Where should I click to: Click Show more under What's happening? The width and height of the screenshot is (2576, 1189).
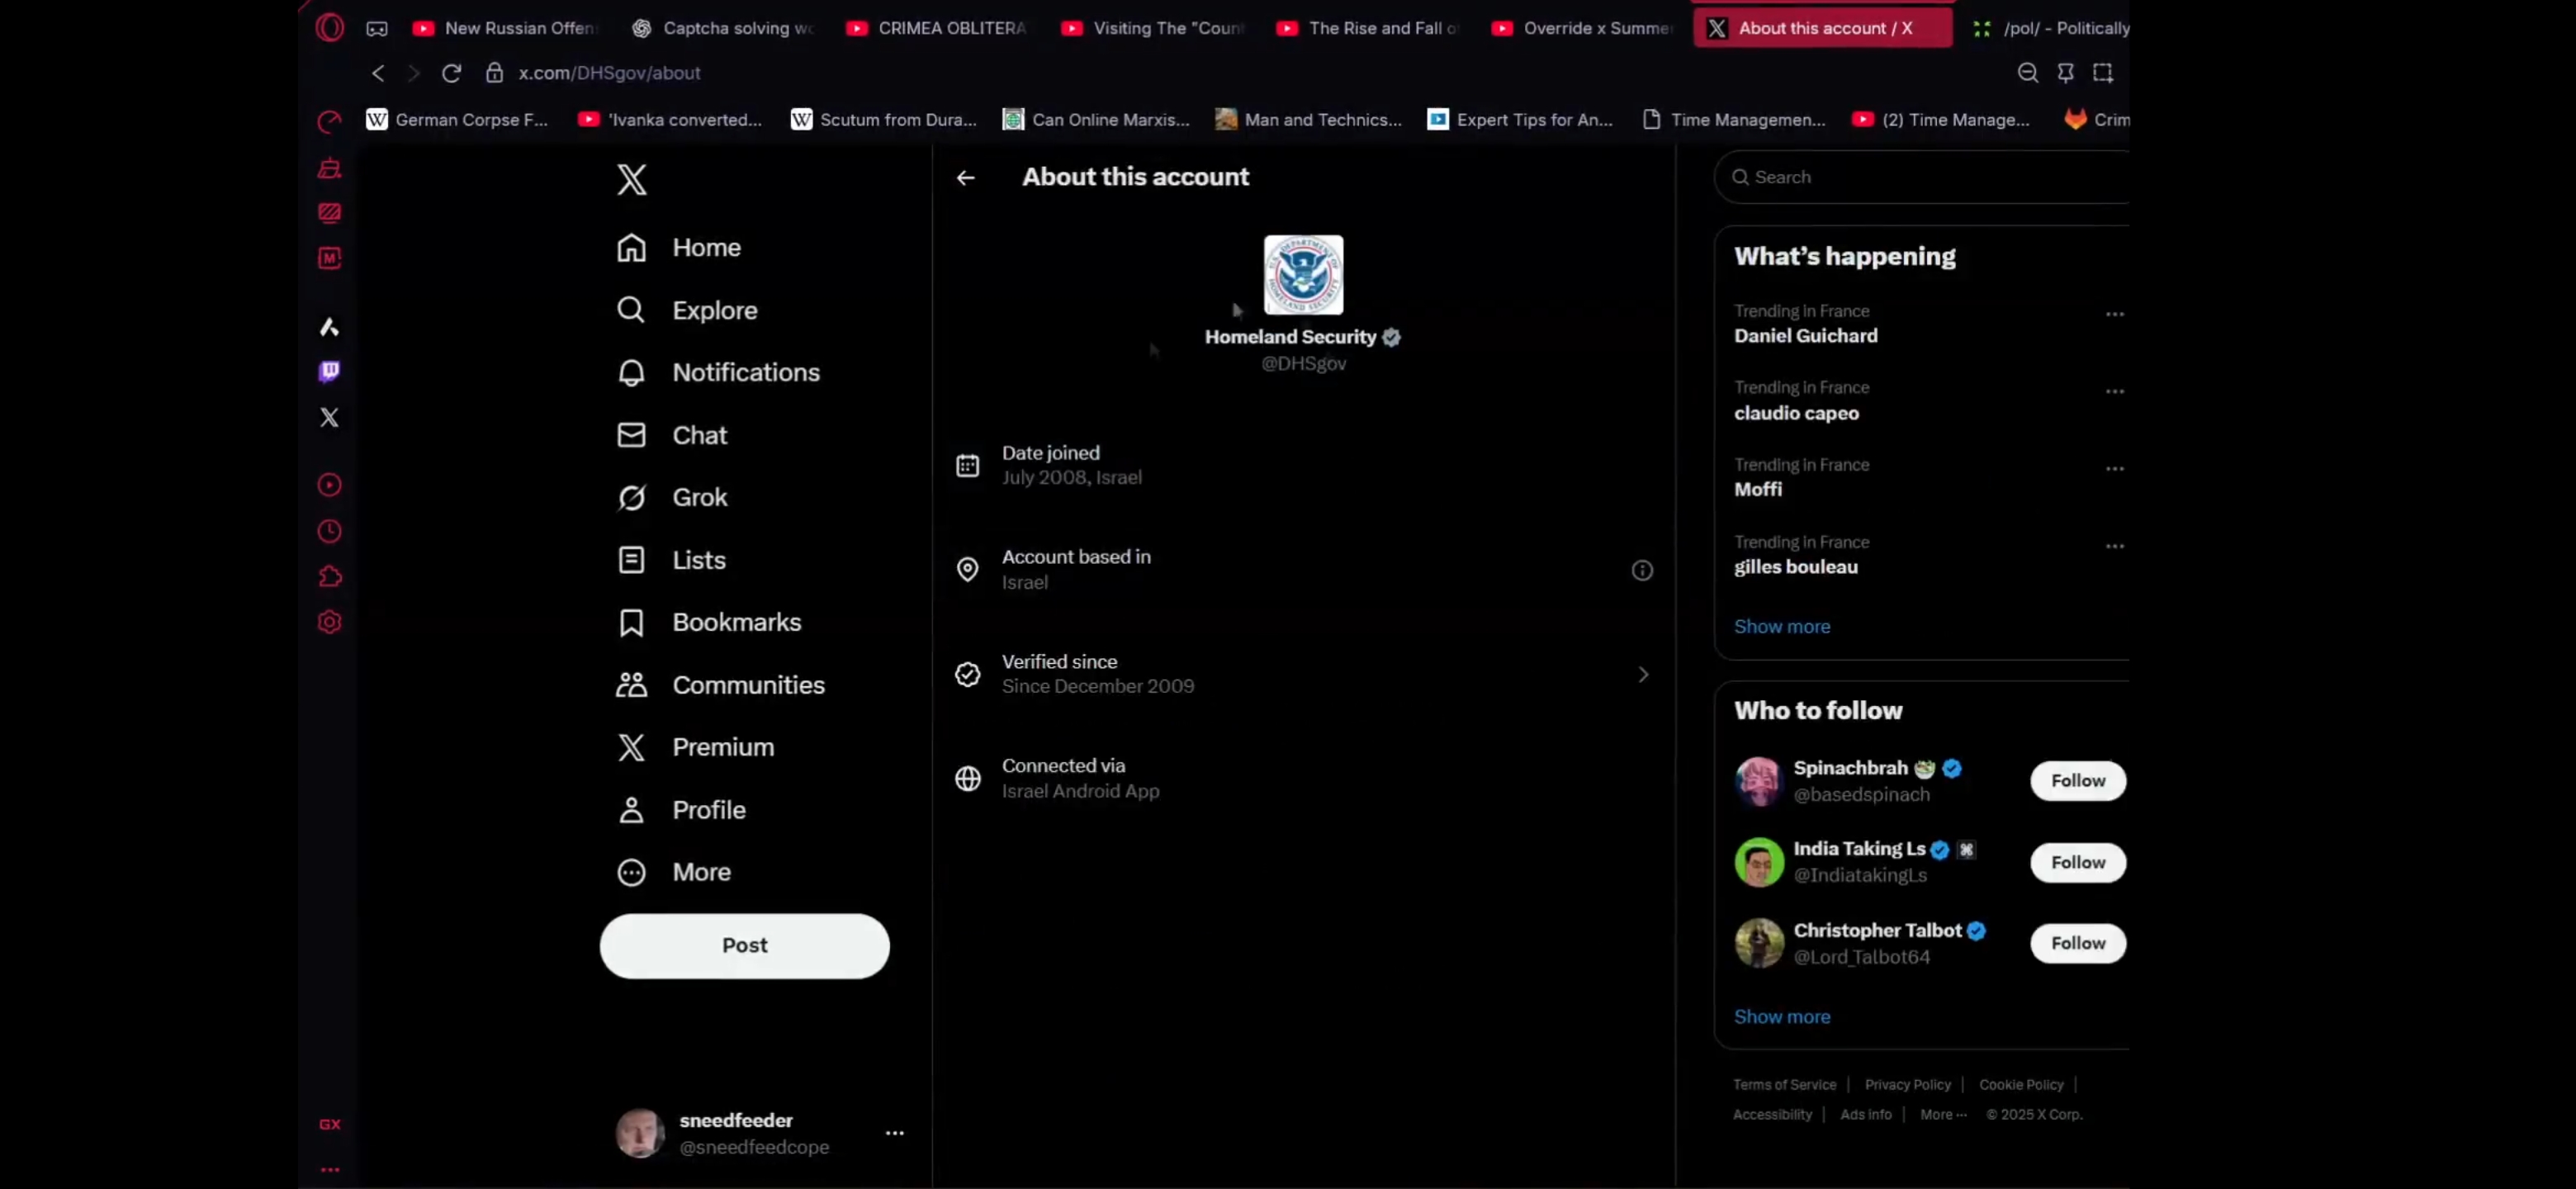1781,627
